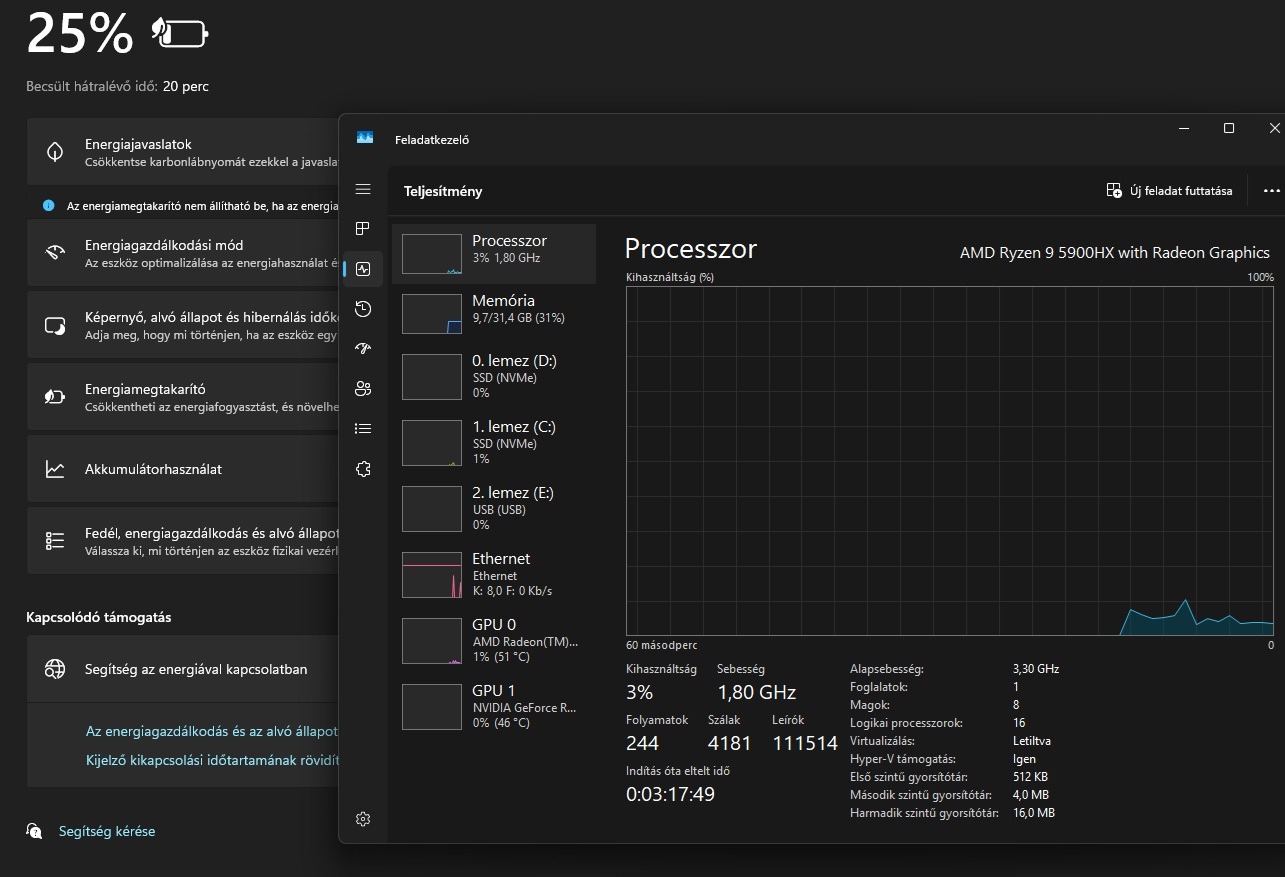Go to the Users page icon

[x=363, y=389]
